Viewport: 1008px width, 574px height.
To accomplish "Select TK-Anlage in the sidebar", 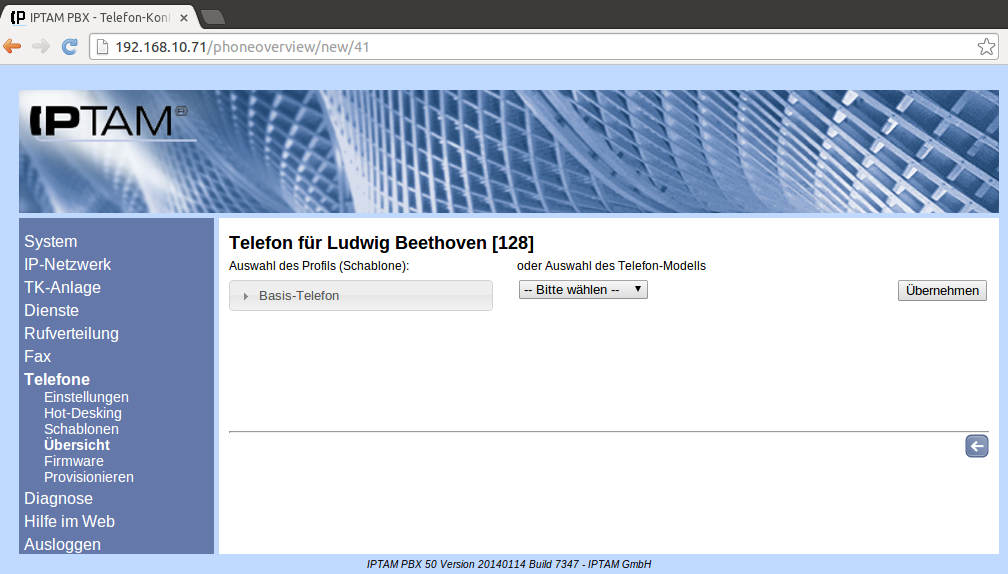I will pyautogui.click(x=62, y=287).
